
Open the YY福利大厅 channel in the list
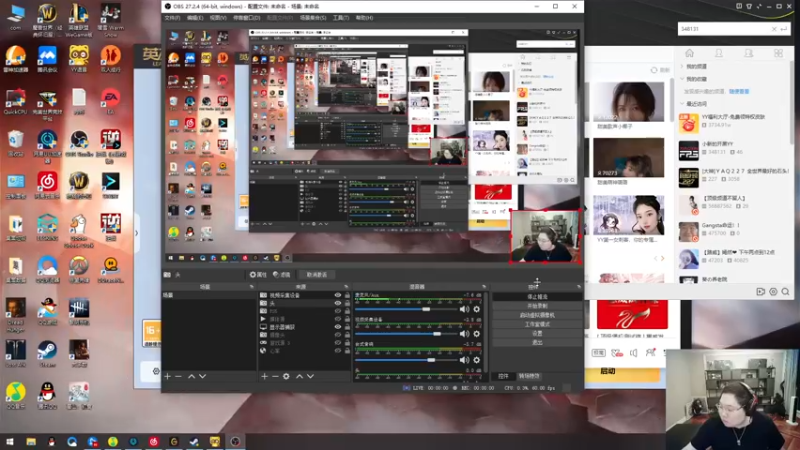coord(734,123)
